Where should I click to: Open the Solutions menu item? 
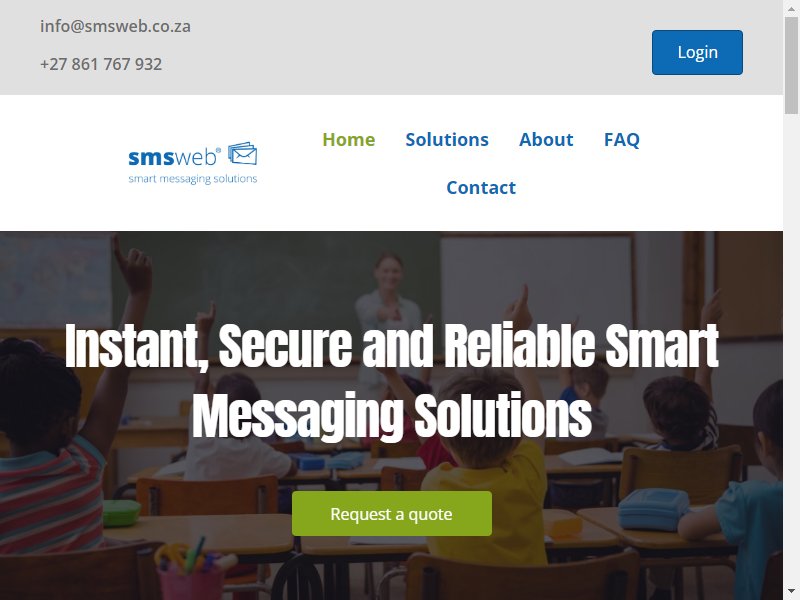pos(446,139)
